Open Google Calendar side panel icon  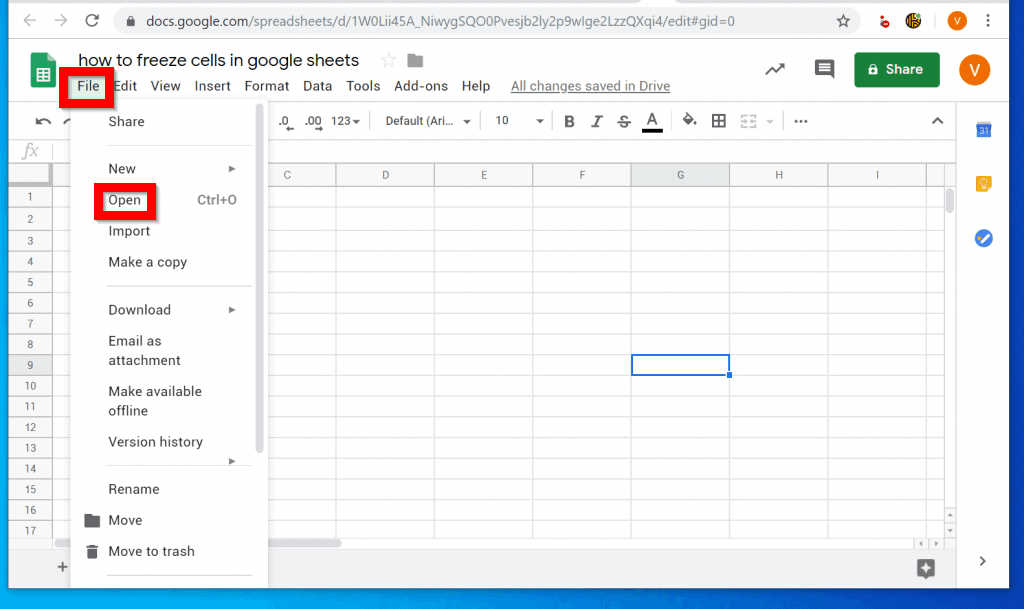point(984,130)
